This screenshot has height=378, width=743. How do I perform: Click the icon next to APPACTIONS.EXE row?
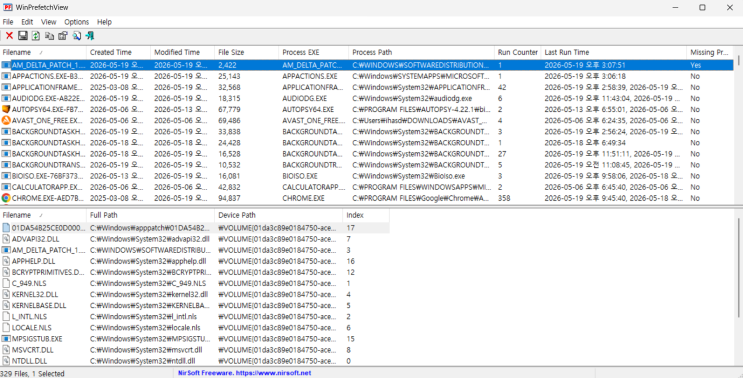click(6, 76)
